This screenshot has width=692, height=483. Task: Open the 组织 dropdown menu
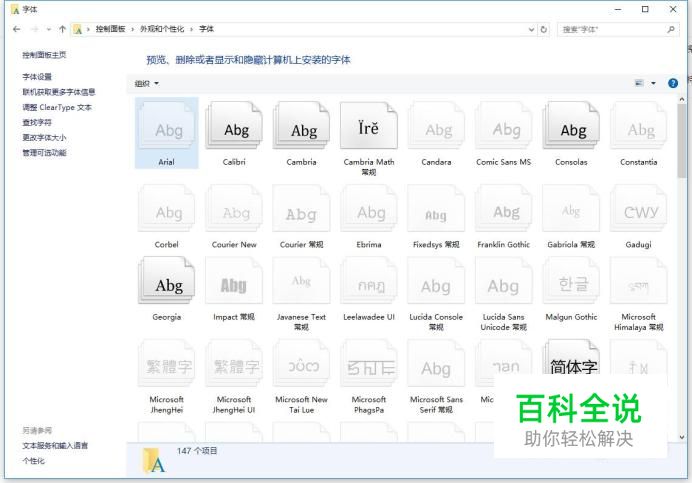pyautogui.click(x=147, y=83)
